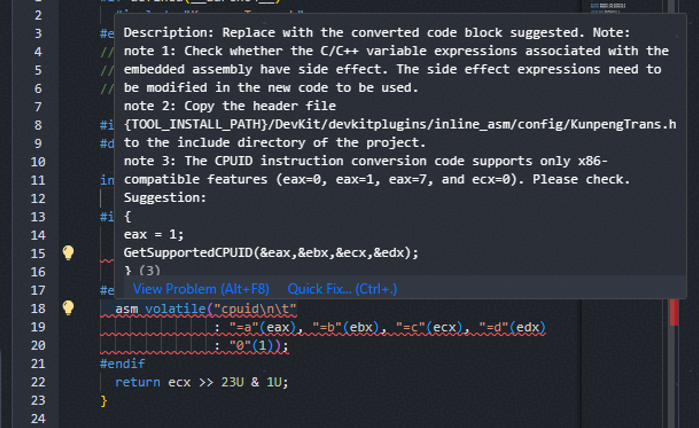The image size is (699, 428).
Task: Click line number 24 in the gutter
Action: pyautogui.click(x=36, y=419)
